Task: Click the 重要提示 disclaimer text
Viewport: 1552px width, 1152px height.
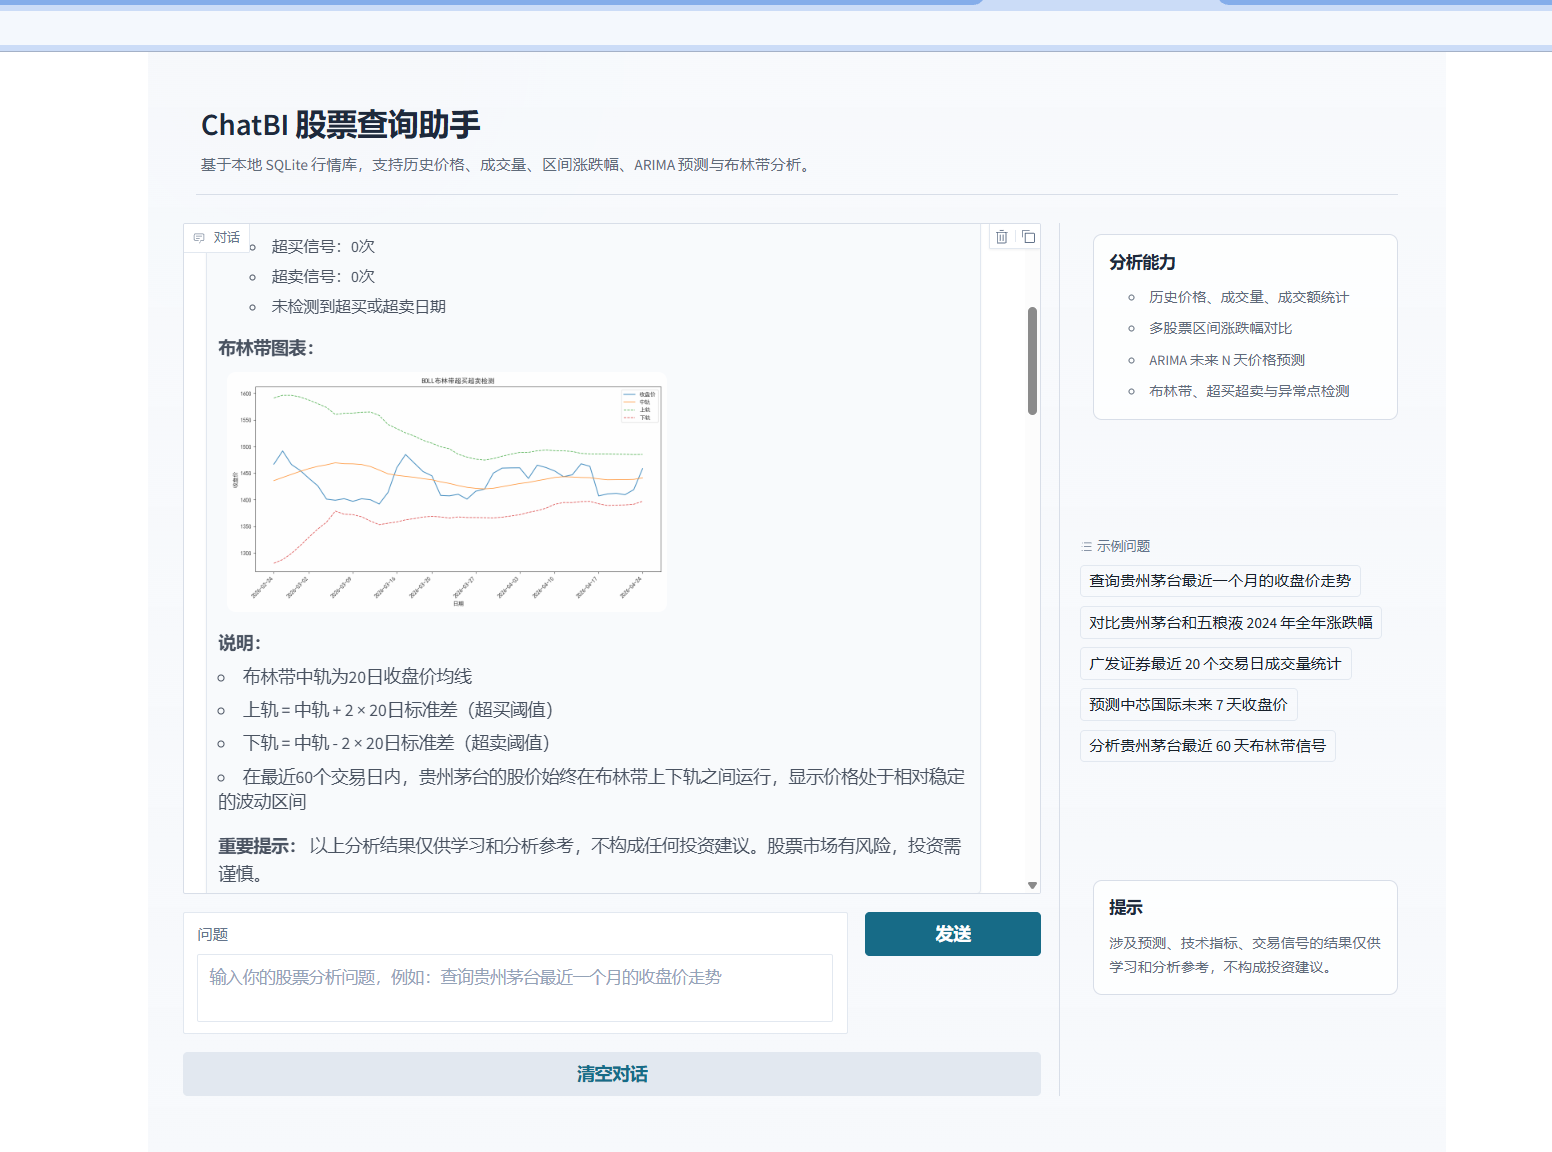Action: tap(590, 860)
